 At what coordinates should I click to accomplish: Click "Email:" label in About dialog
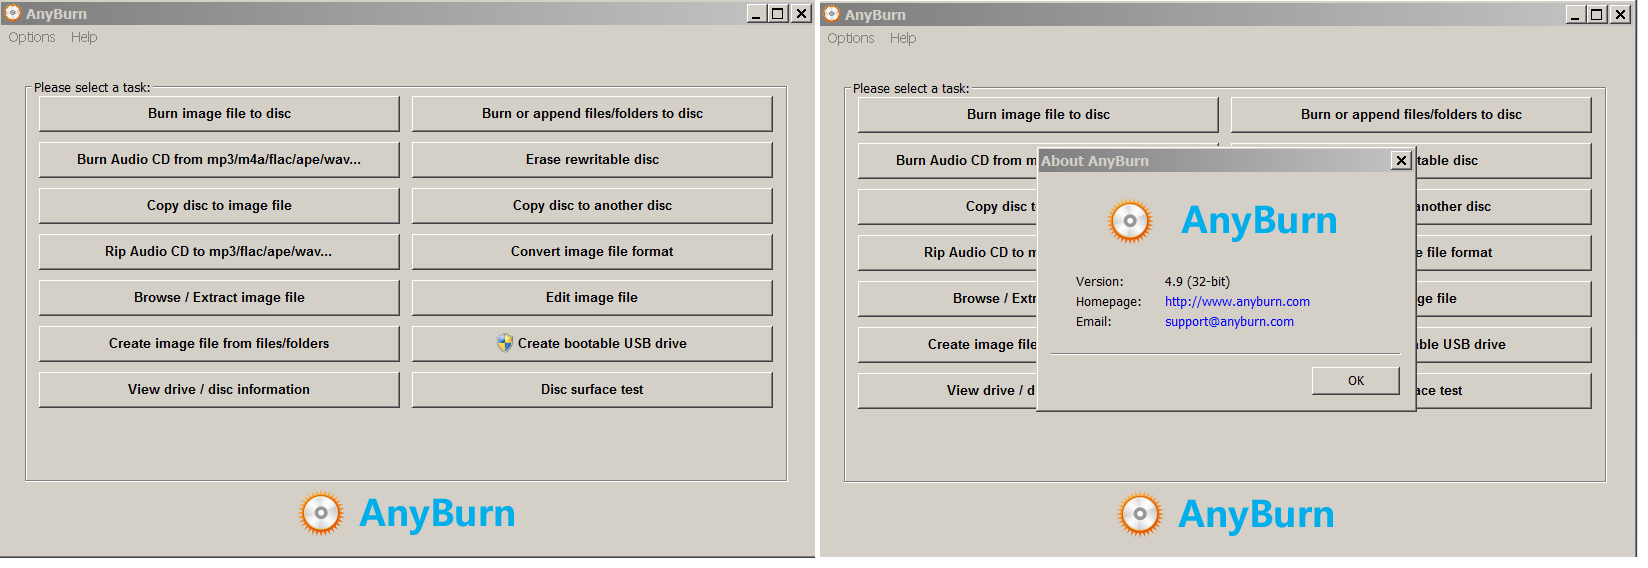1093,321
